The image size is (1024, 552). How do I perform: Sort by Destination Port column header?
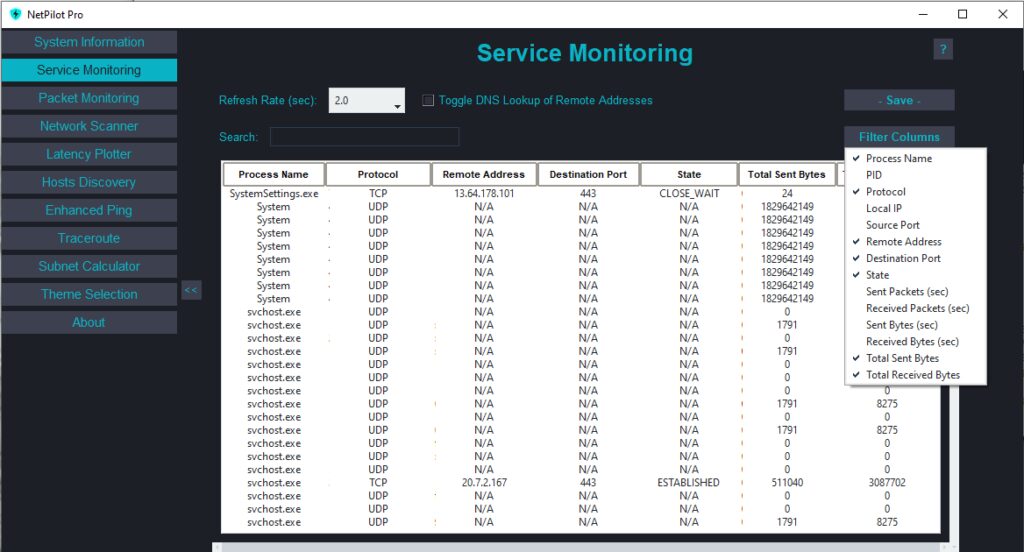pyautogui.click(x=588, y=174)
